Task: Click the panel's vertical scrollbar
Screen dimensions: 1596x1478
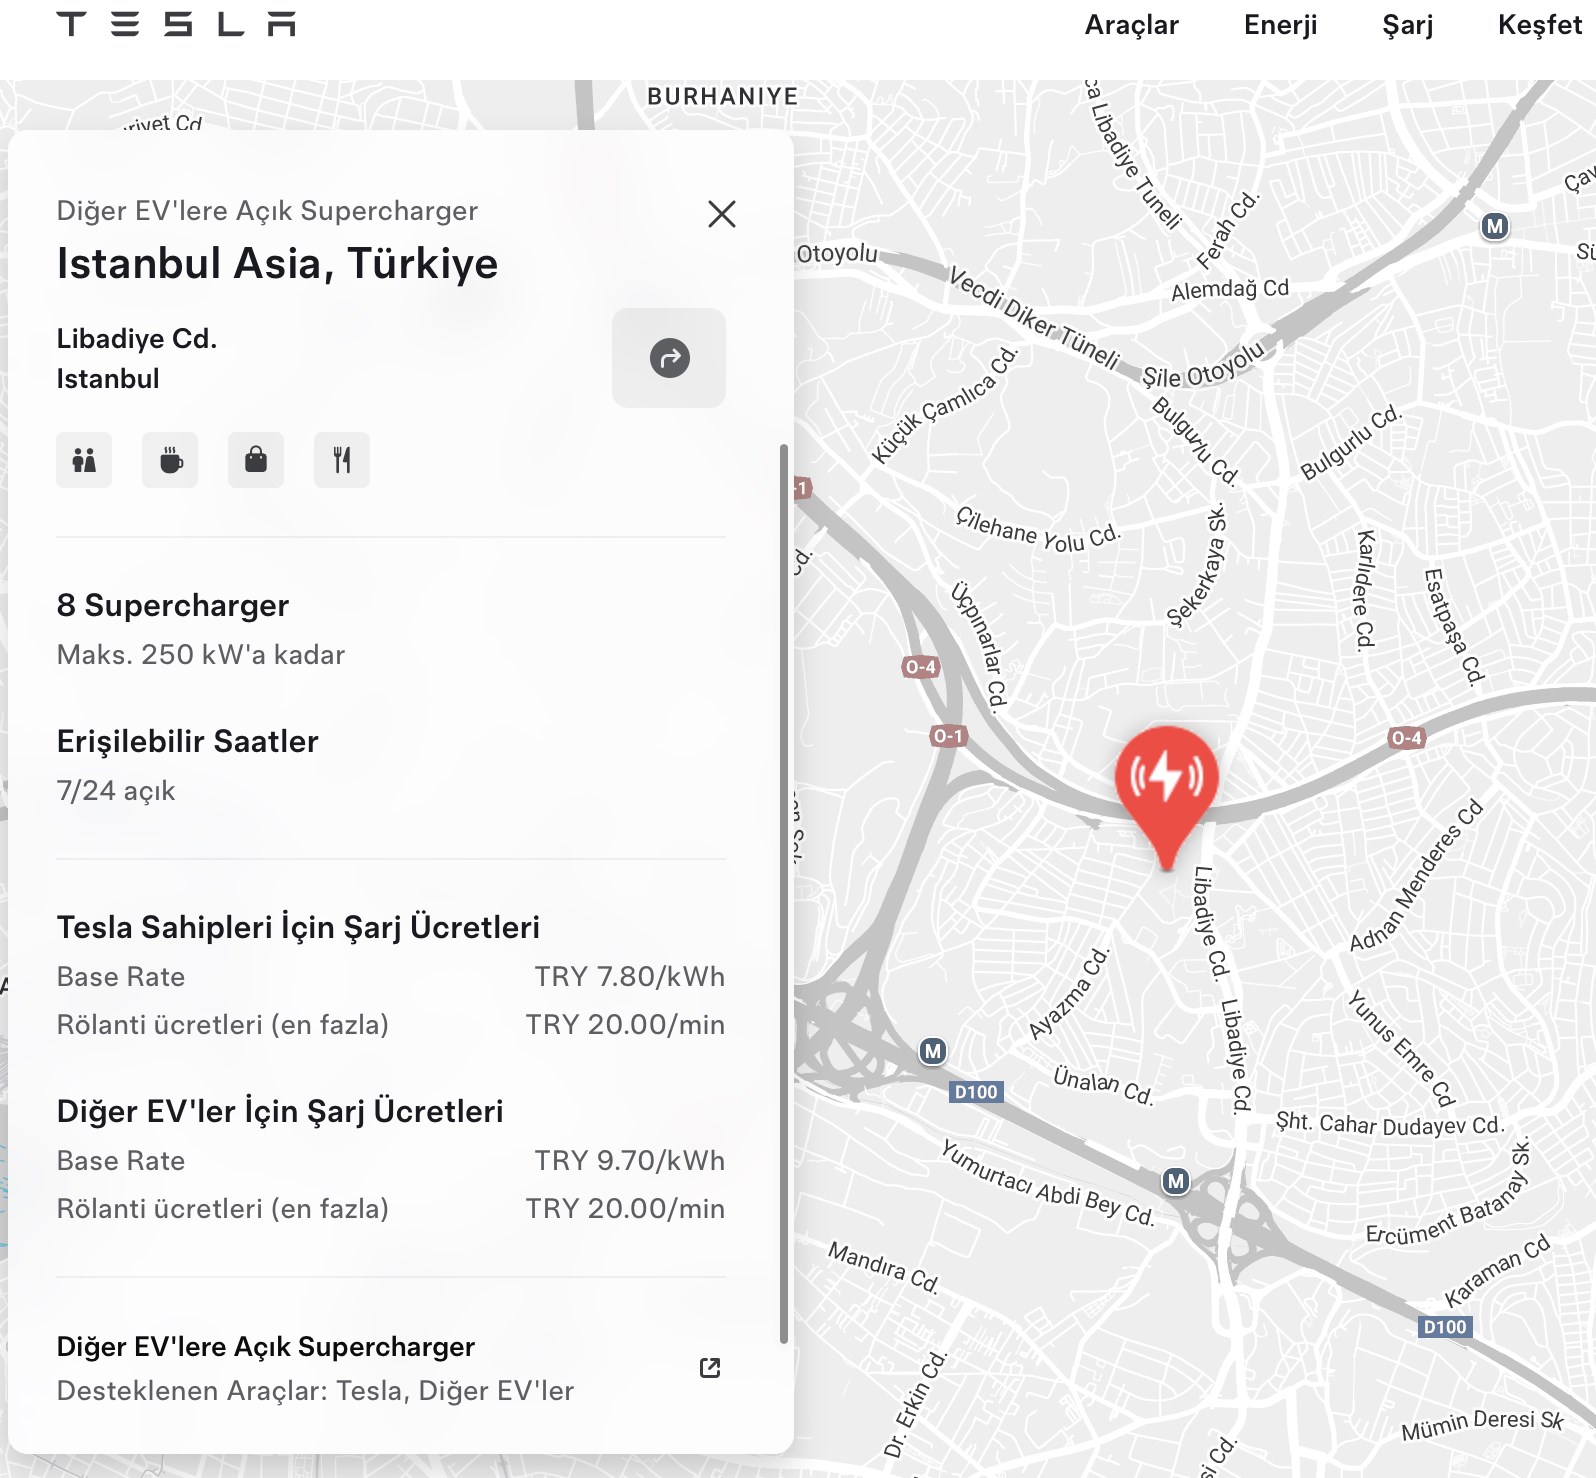Action: [x=784, y=894]
